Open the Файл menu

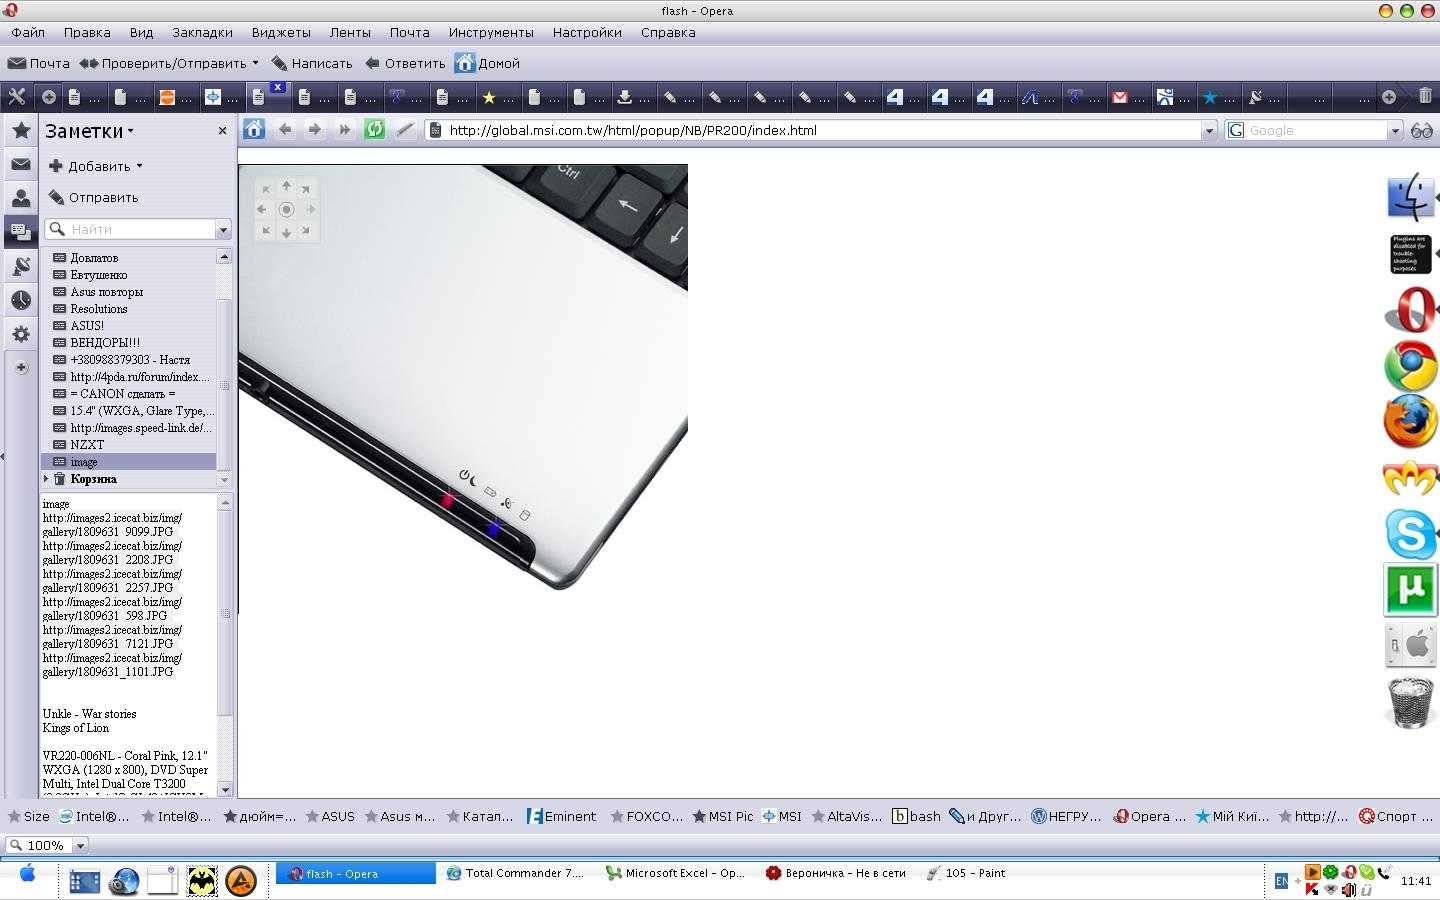click(x=28, y=32)
